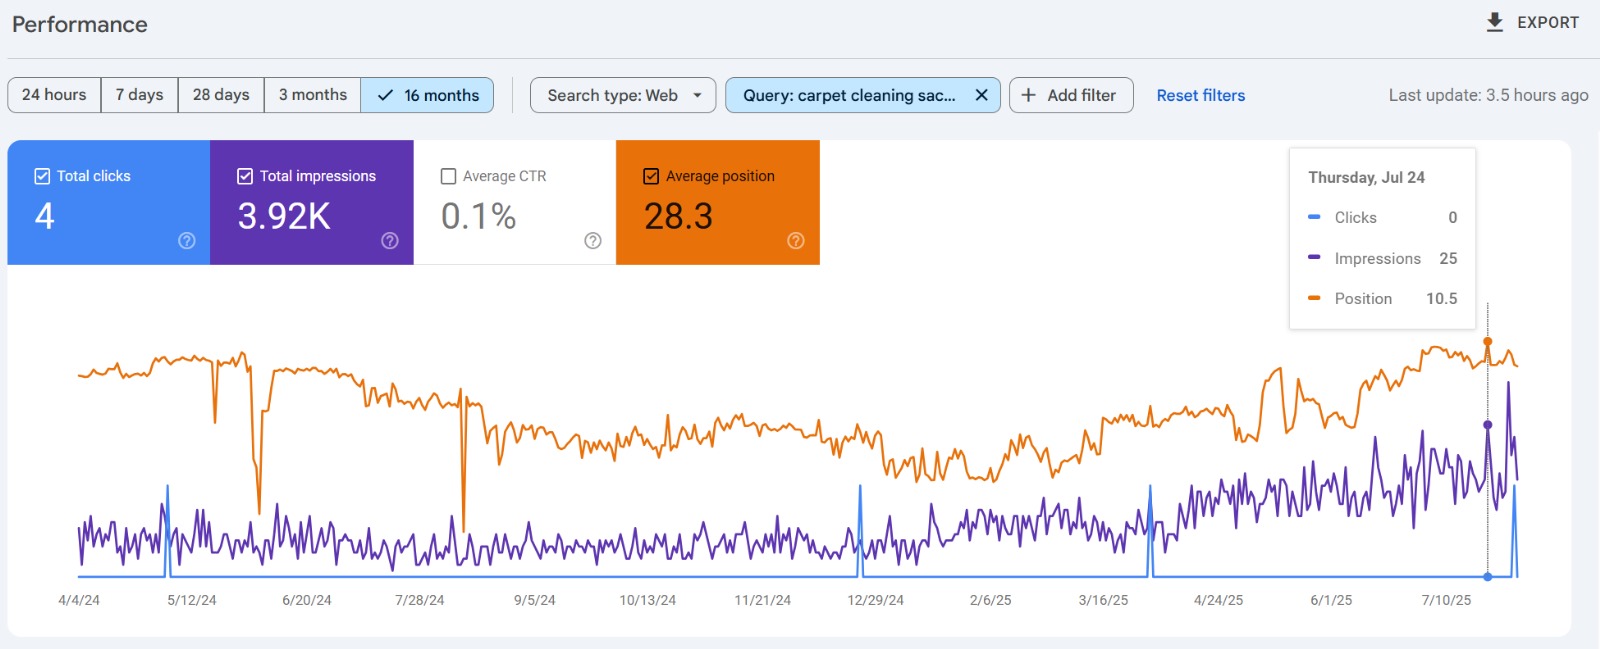Viewport: 1600px width, 649px height.
Task: Uncheck the Total impressions checkbox
Action: pos(245,176)
